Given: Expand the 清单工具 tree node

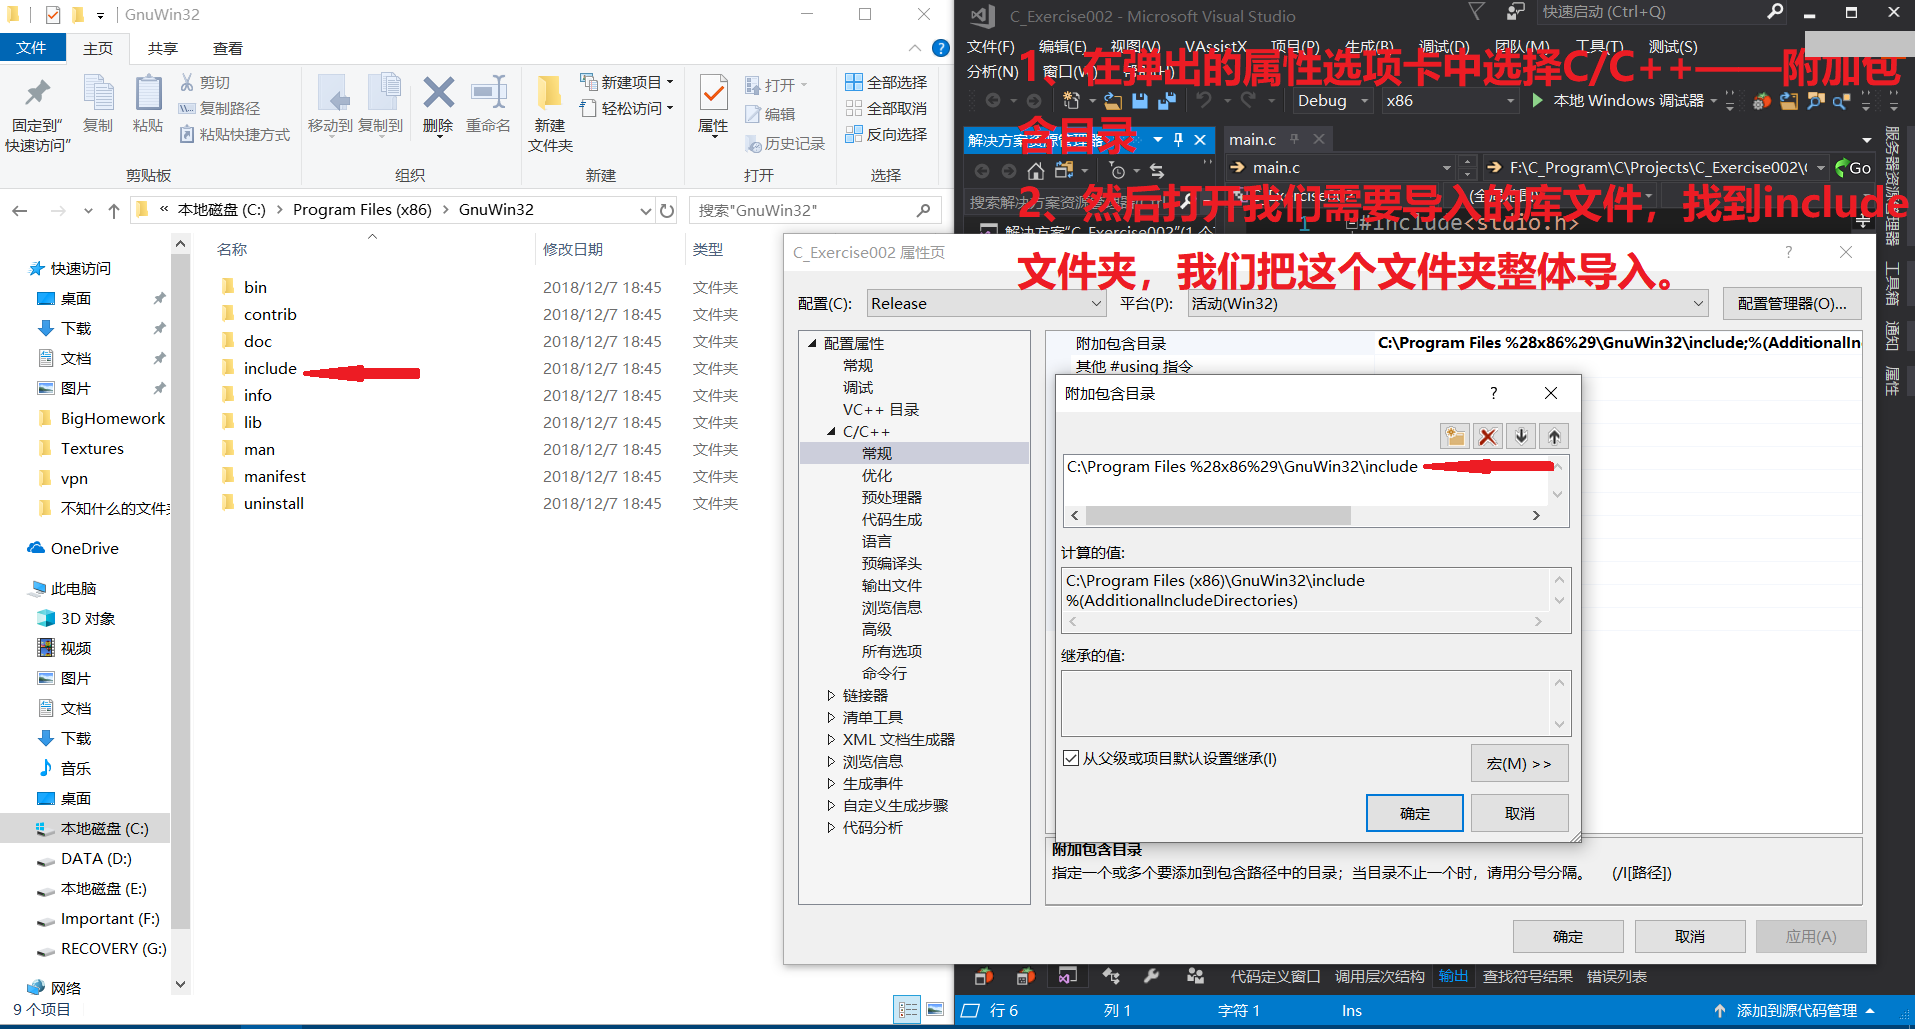Looking at the screenshot, I should click(x=831, y=717).
